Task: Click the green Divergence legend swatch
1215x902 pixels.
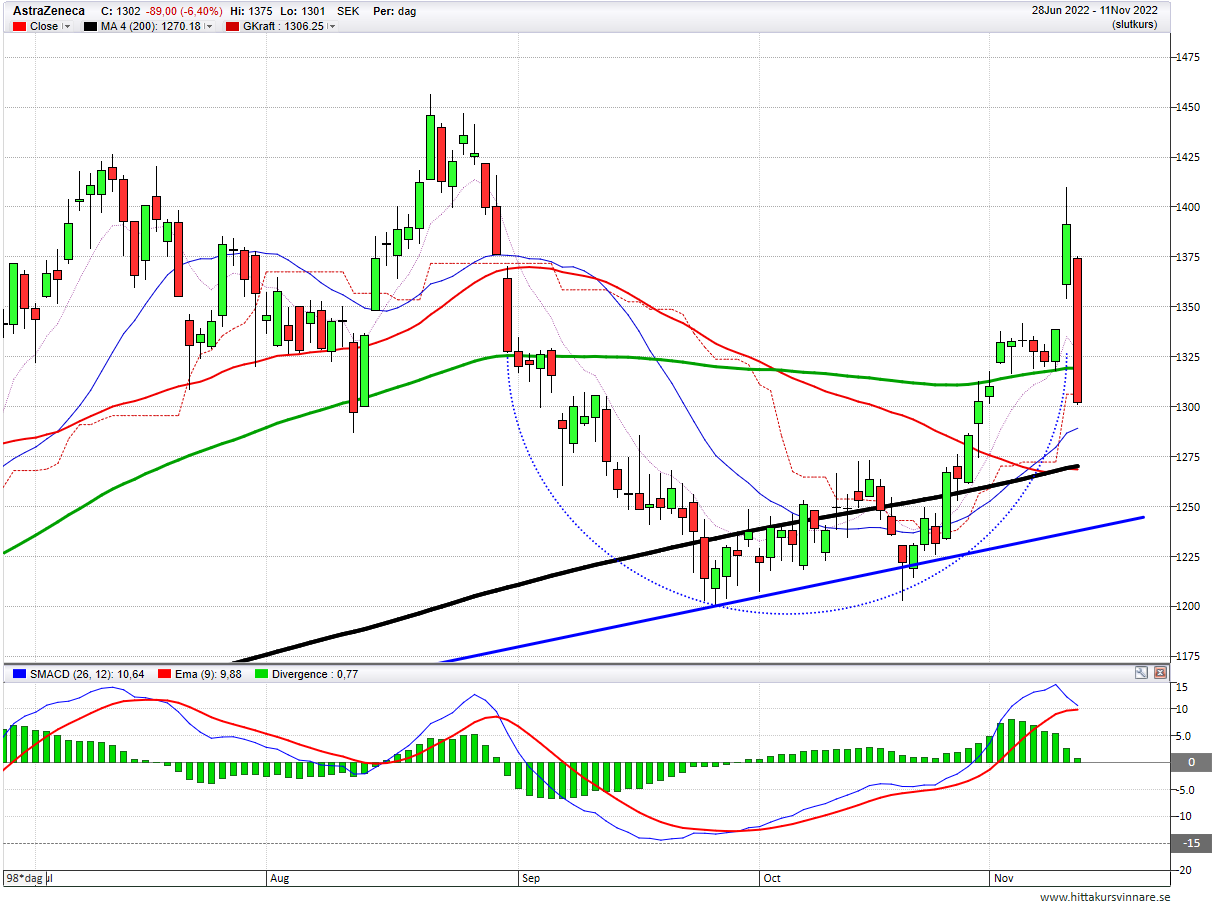Action: click(263, 675)
